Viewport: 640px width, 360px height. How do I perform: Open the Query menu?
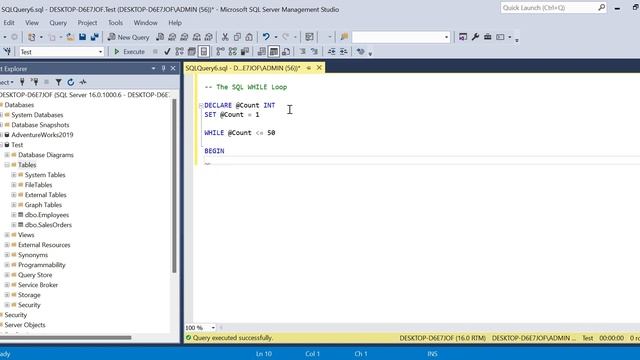pos(58,23)
